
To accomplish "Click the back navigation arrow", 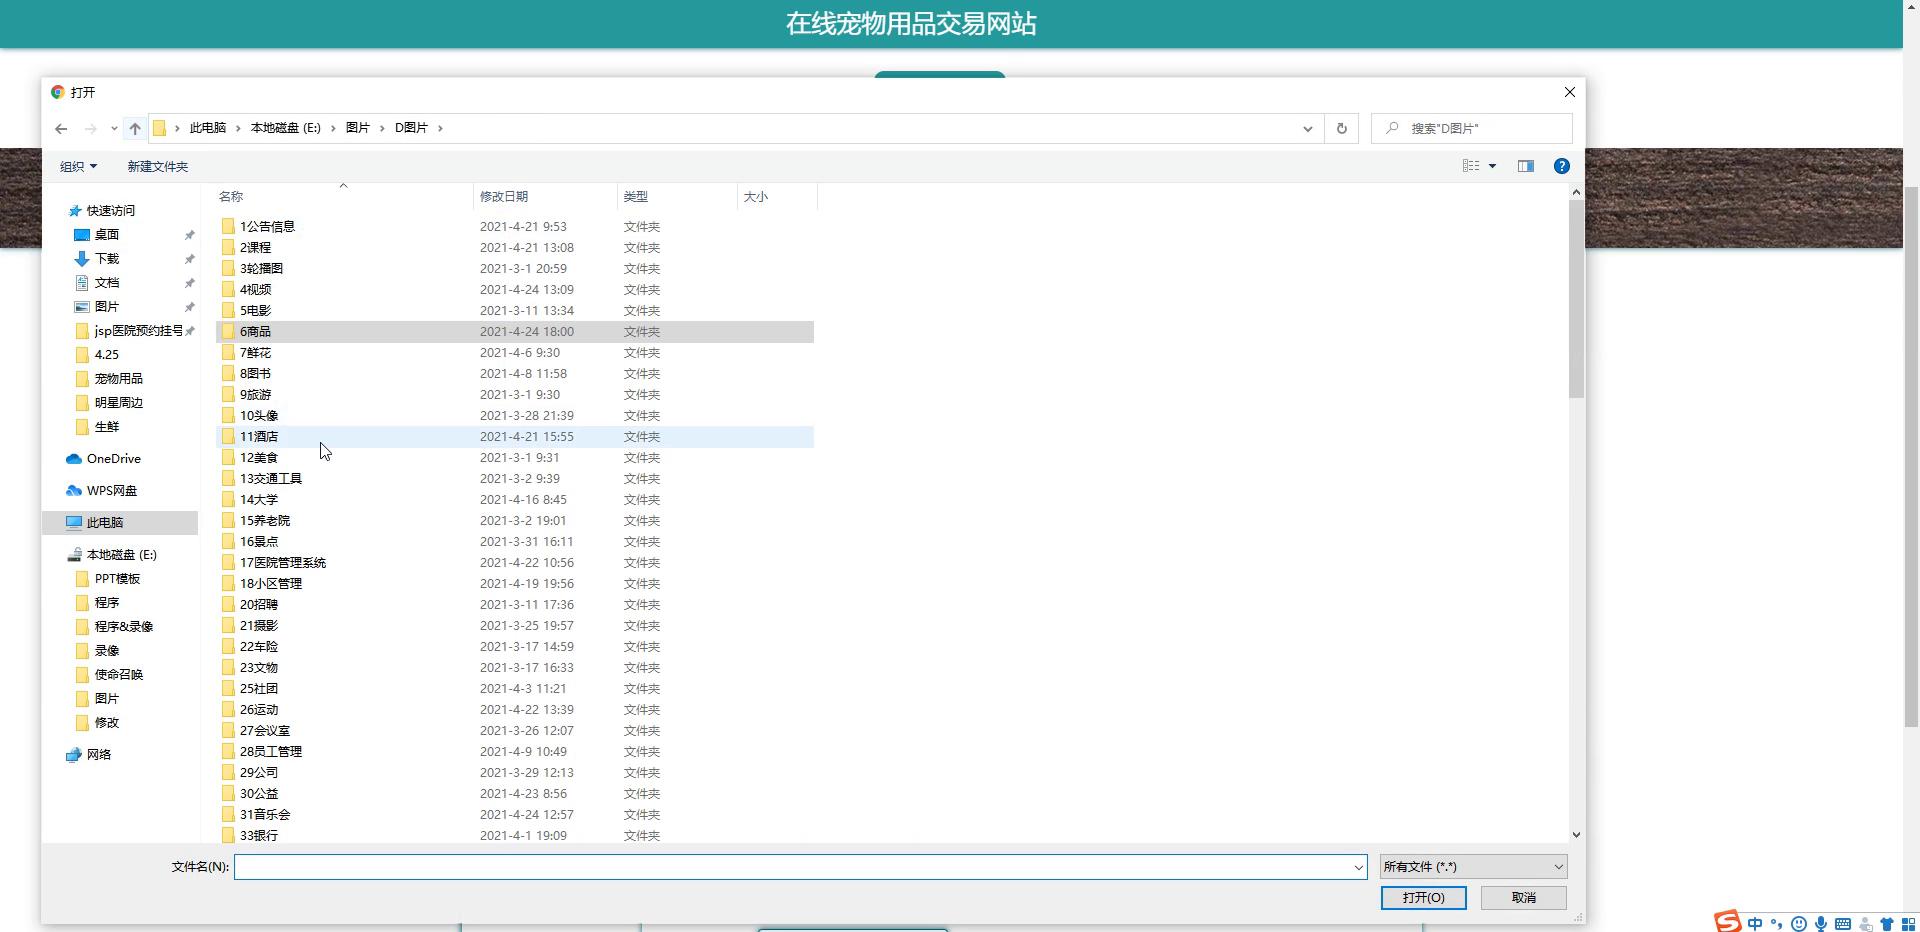I will [61, 128].
